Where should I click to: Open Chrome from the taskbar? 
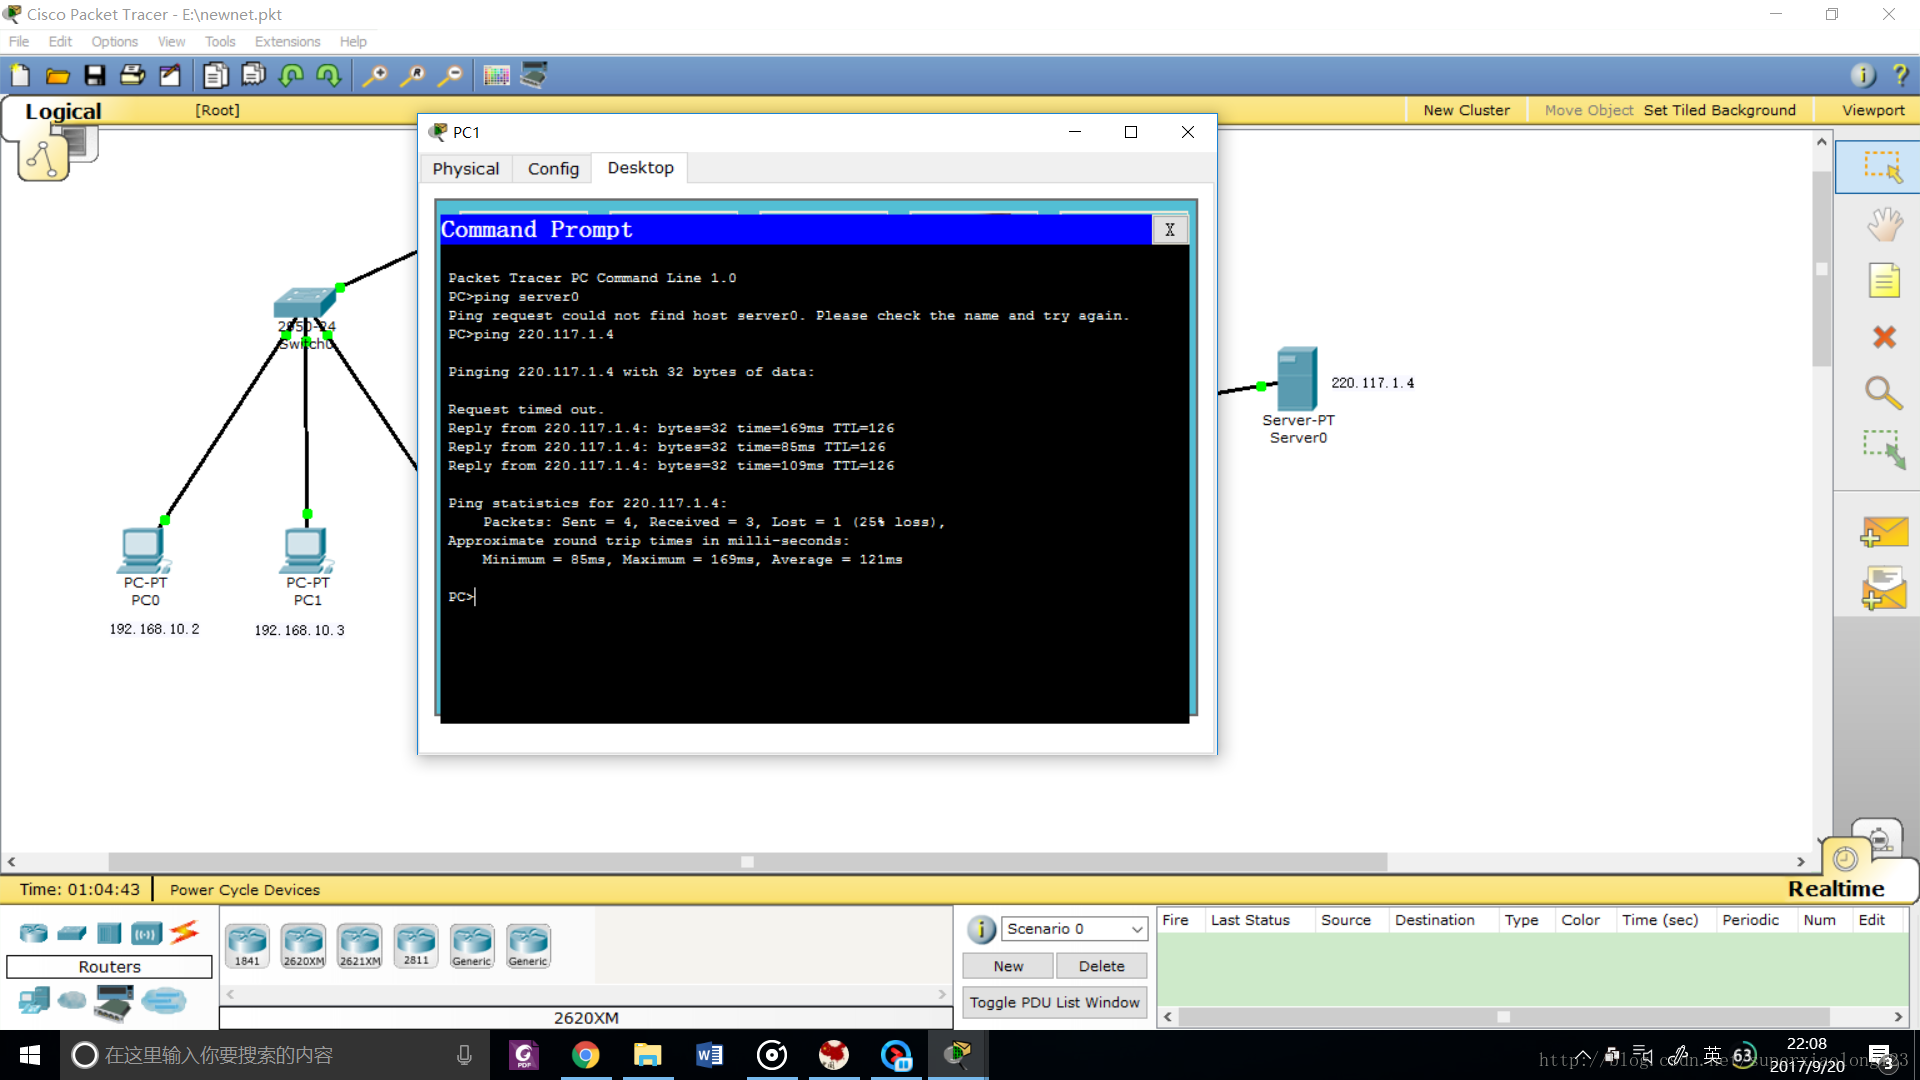pyautogui.click(x=586, y=1055)
